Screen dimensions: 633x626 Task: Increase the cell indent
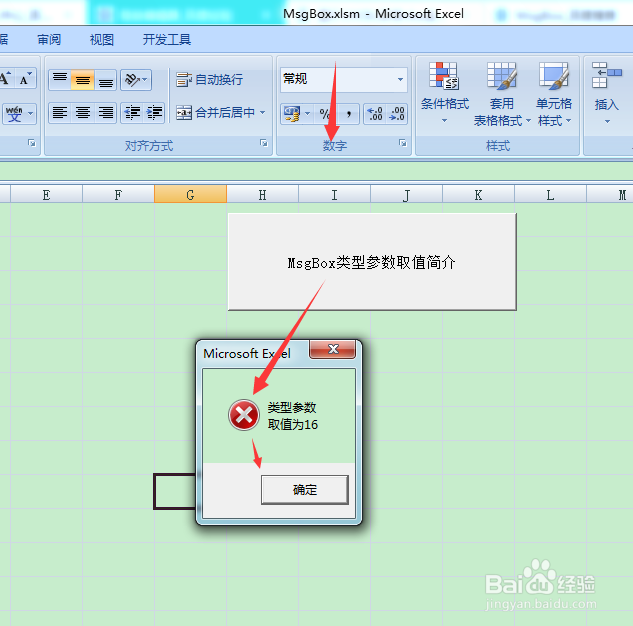(x=154, y=113)
